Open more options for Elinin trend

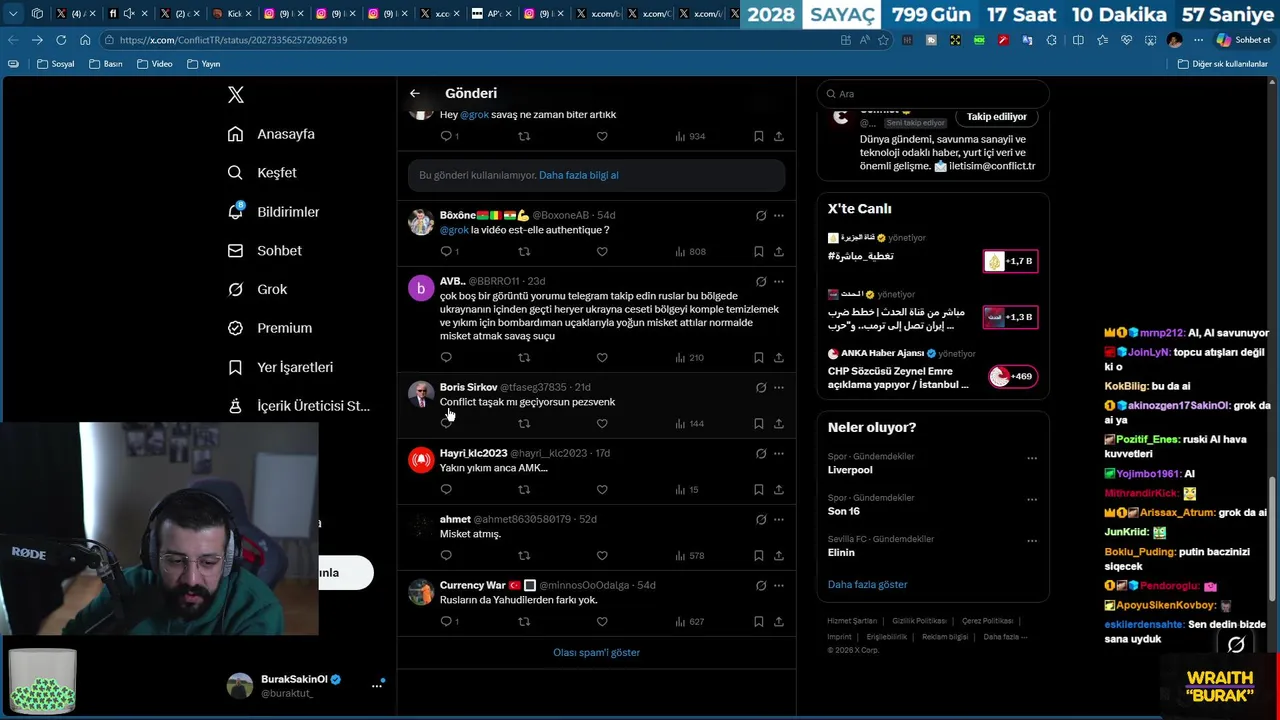click(x=1032, y=542)
